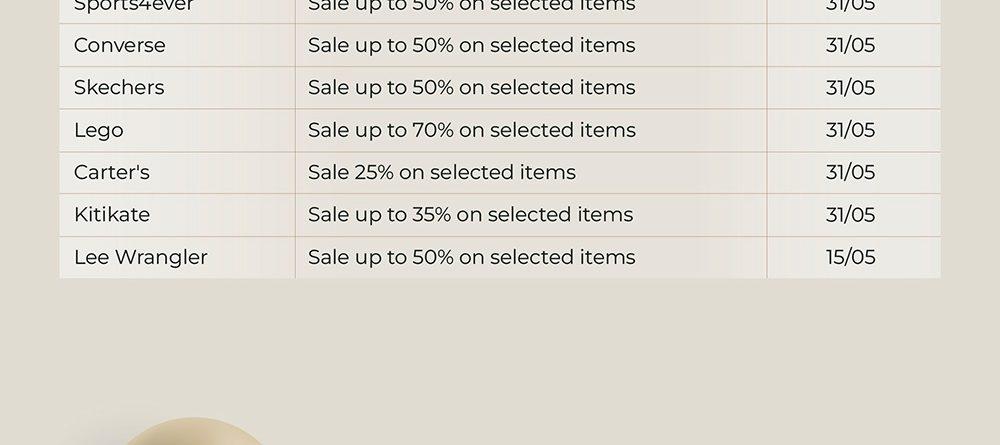Select Skechers' sale up to 50% text
The width and height of the screenshot is (1000, 445).
(471, 87)
